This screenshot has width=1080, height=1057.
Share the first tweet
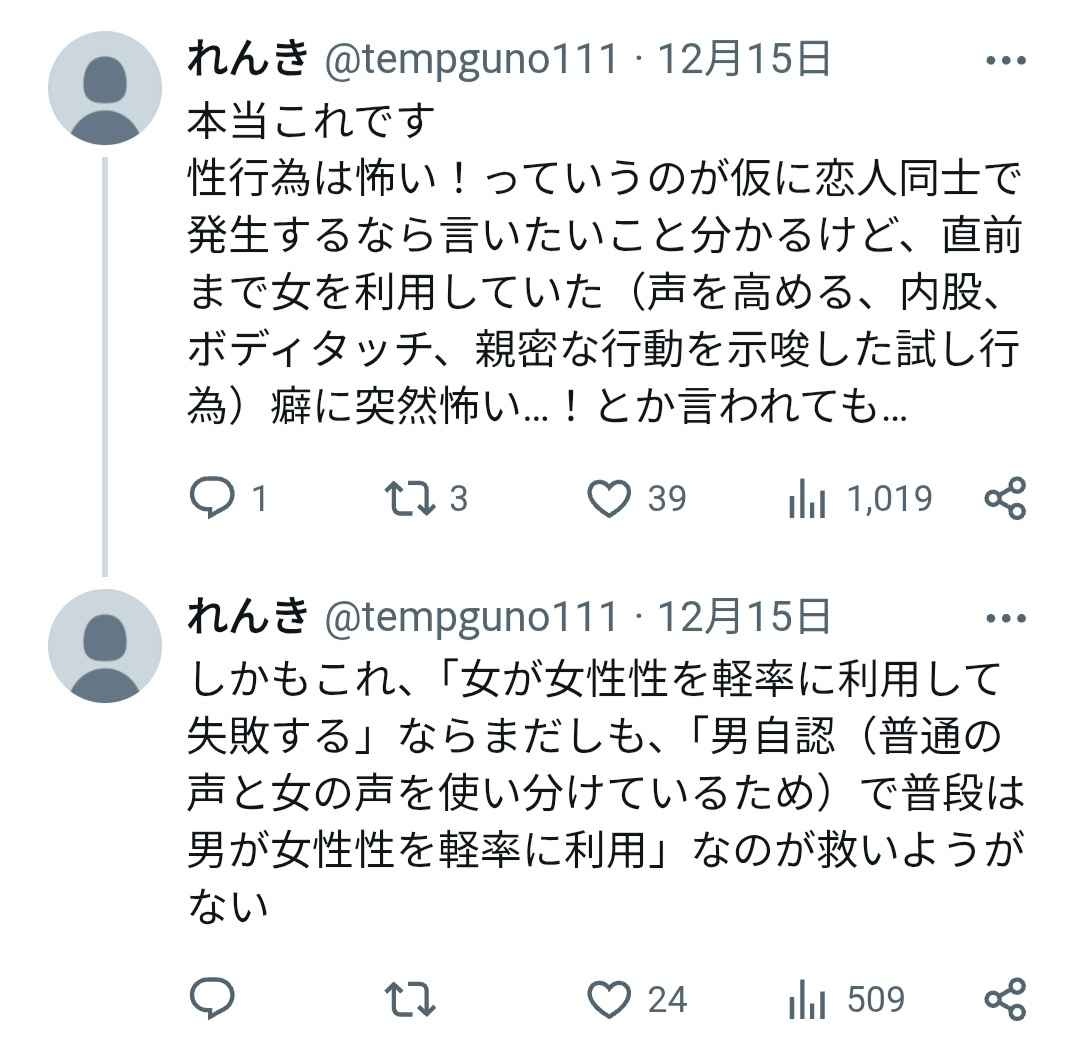click(x=1005, y=498)
